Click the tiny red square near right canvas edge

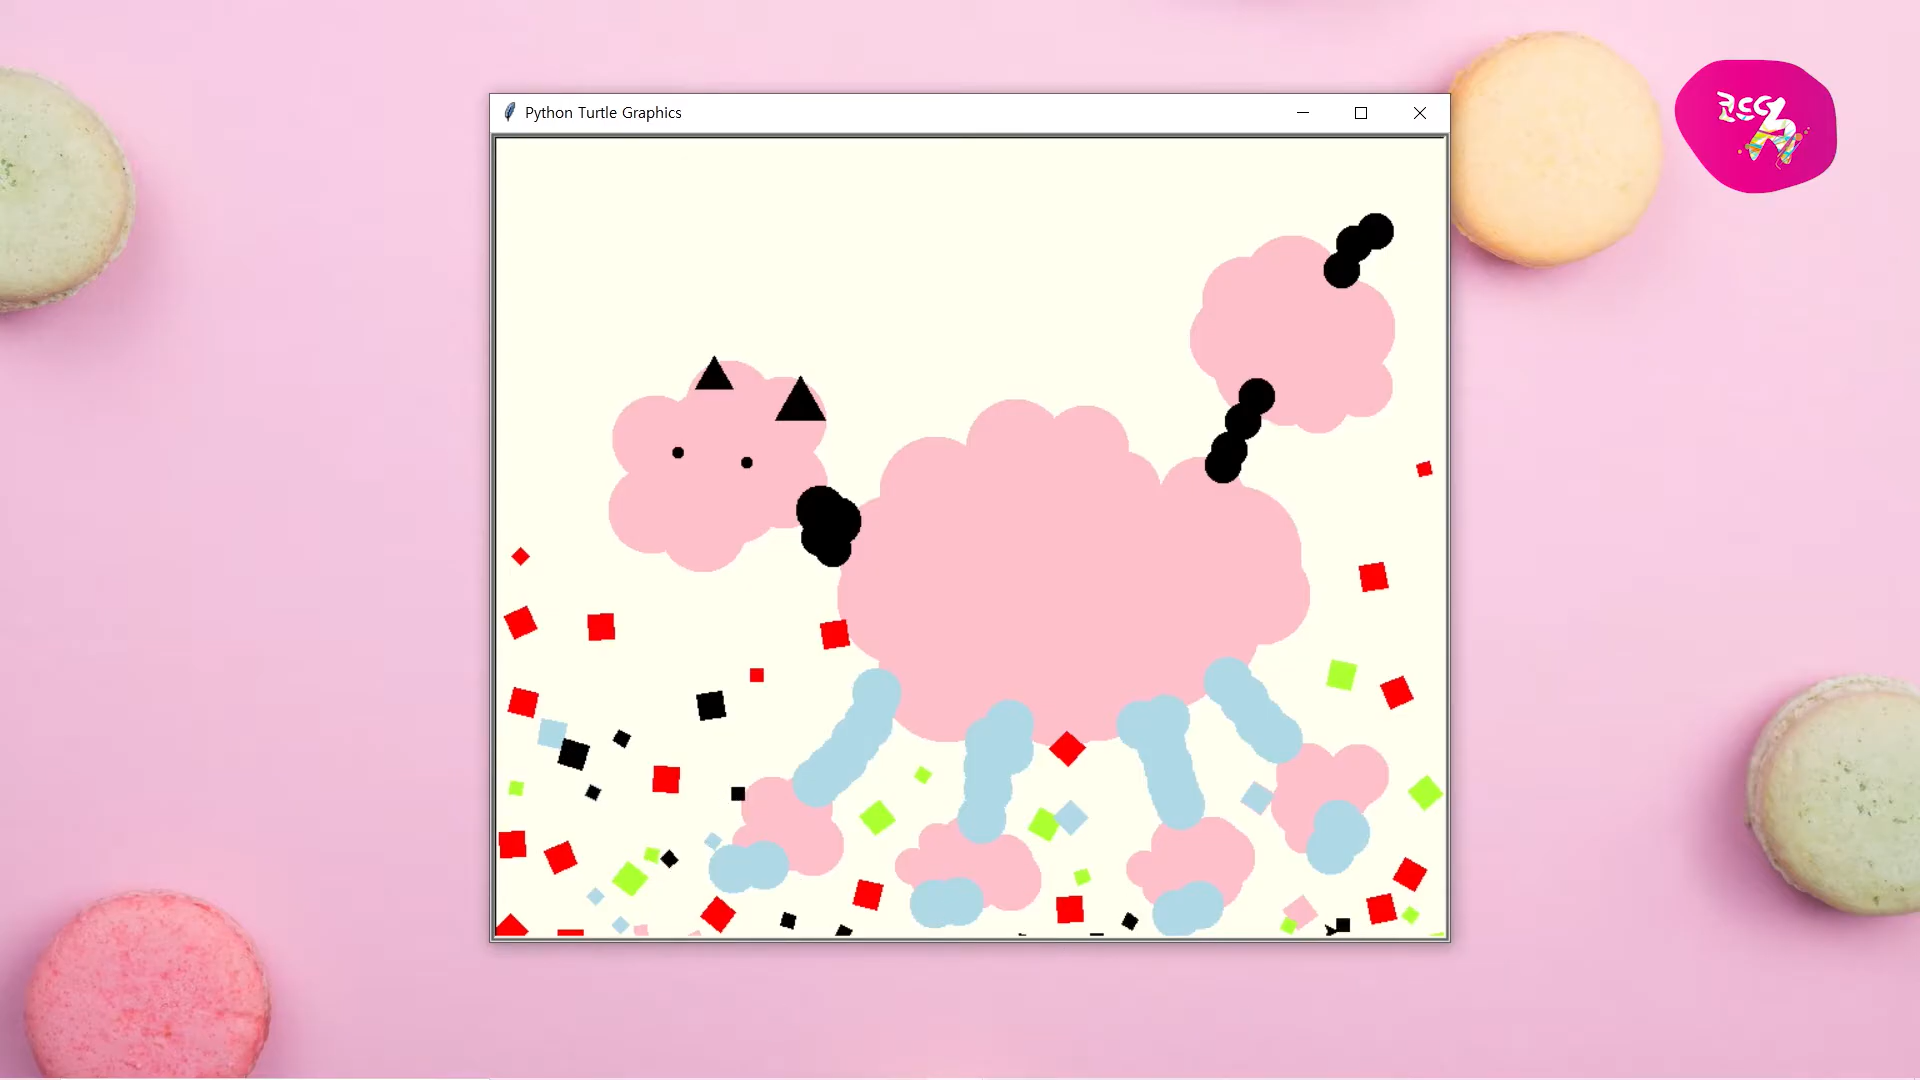pos(1424,469)
